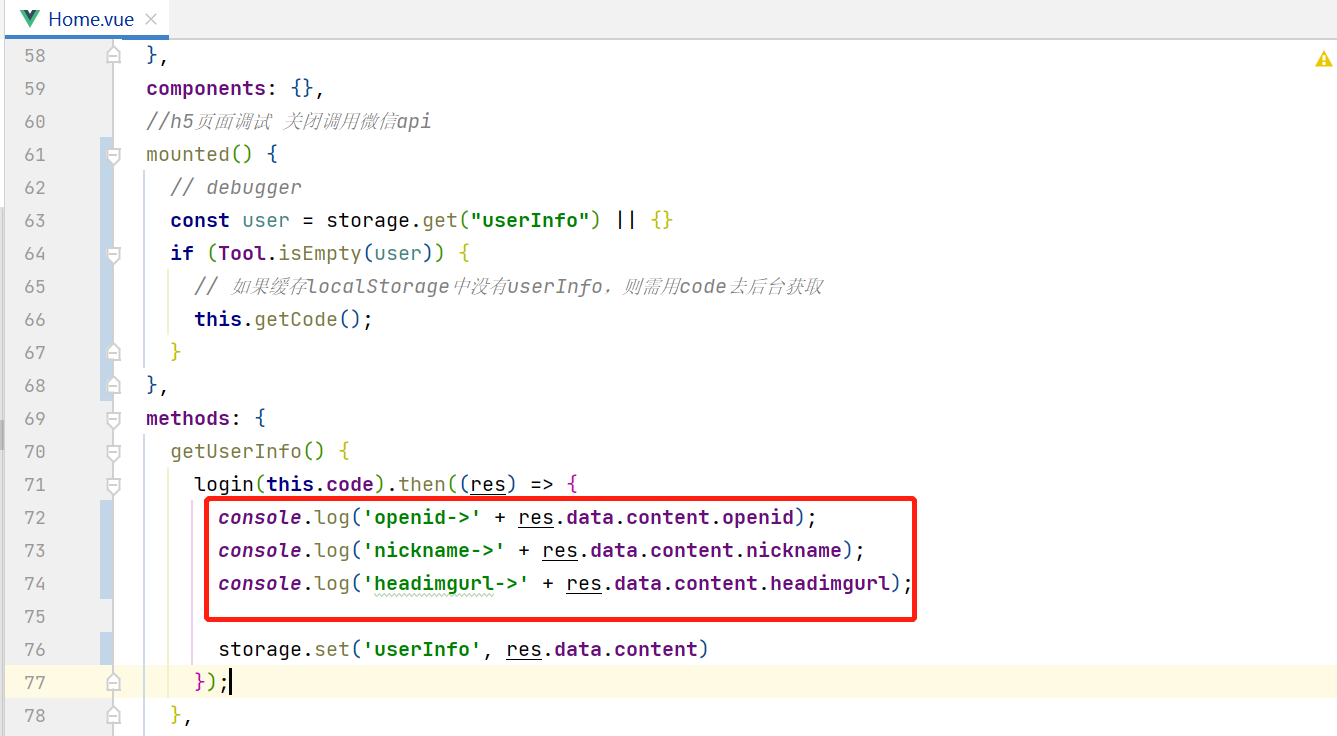Click the fold end marker at line 77
This screenshot has height=736, width=1337.
113,682
